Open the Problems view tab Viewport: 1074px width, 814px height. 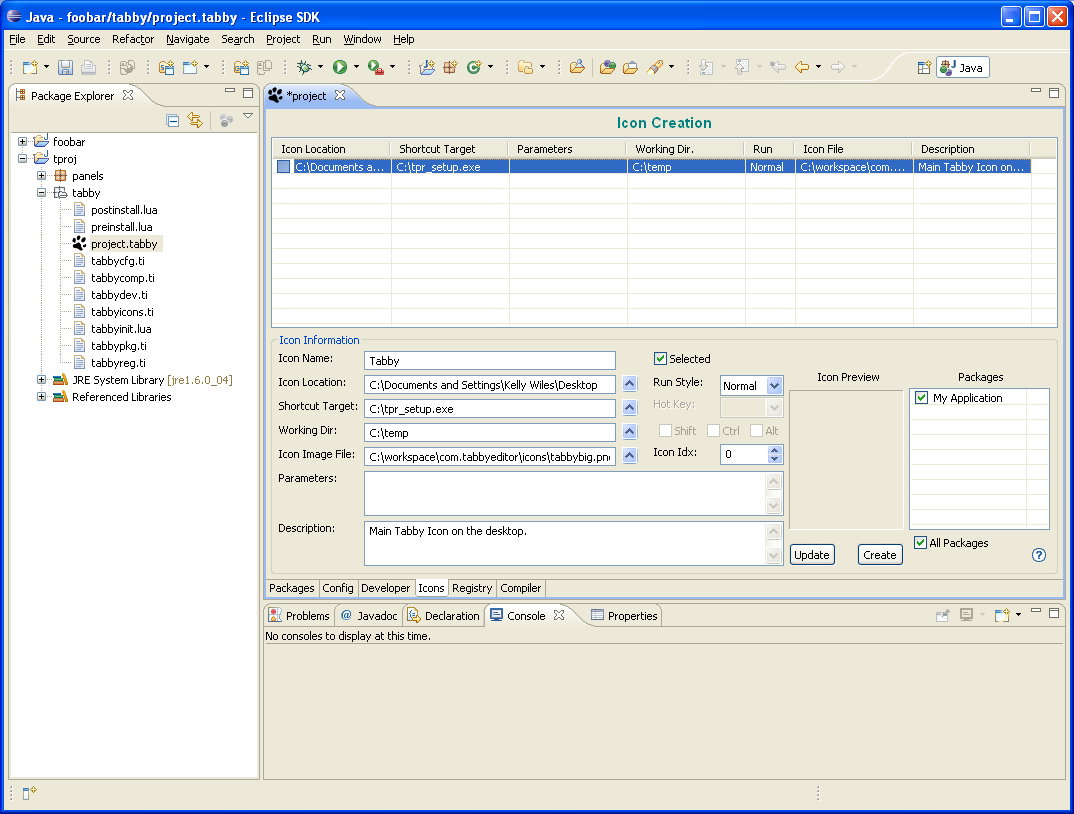tap(299, 615)
